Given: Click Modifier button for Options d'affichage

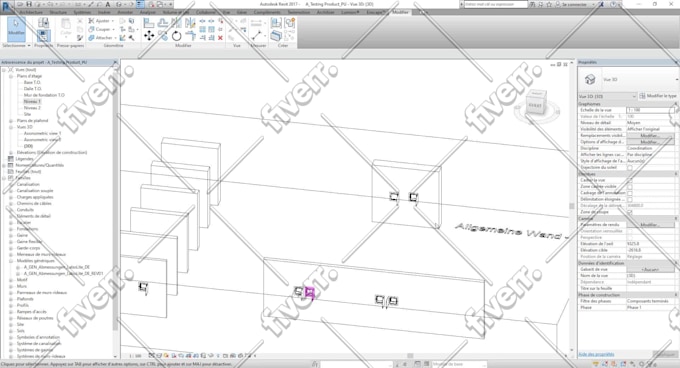Looking at the screenshot, I should tap(650, 142).
